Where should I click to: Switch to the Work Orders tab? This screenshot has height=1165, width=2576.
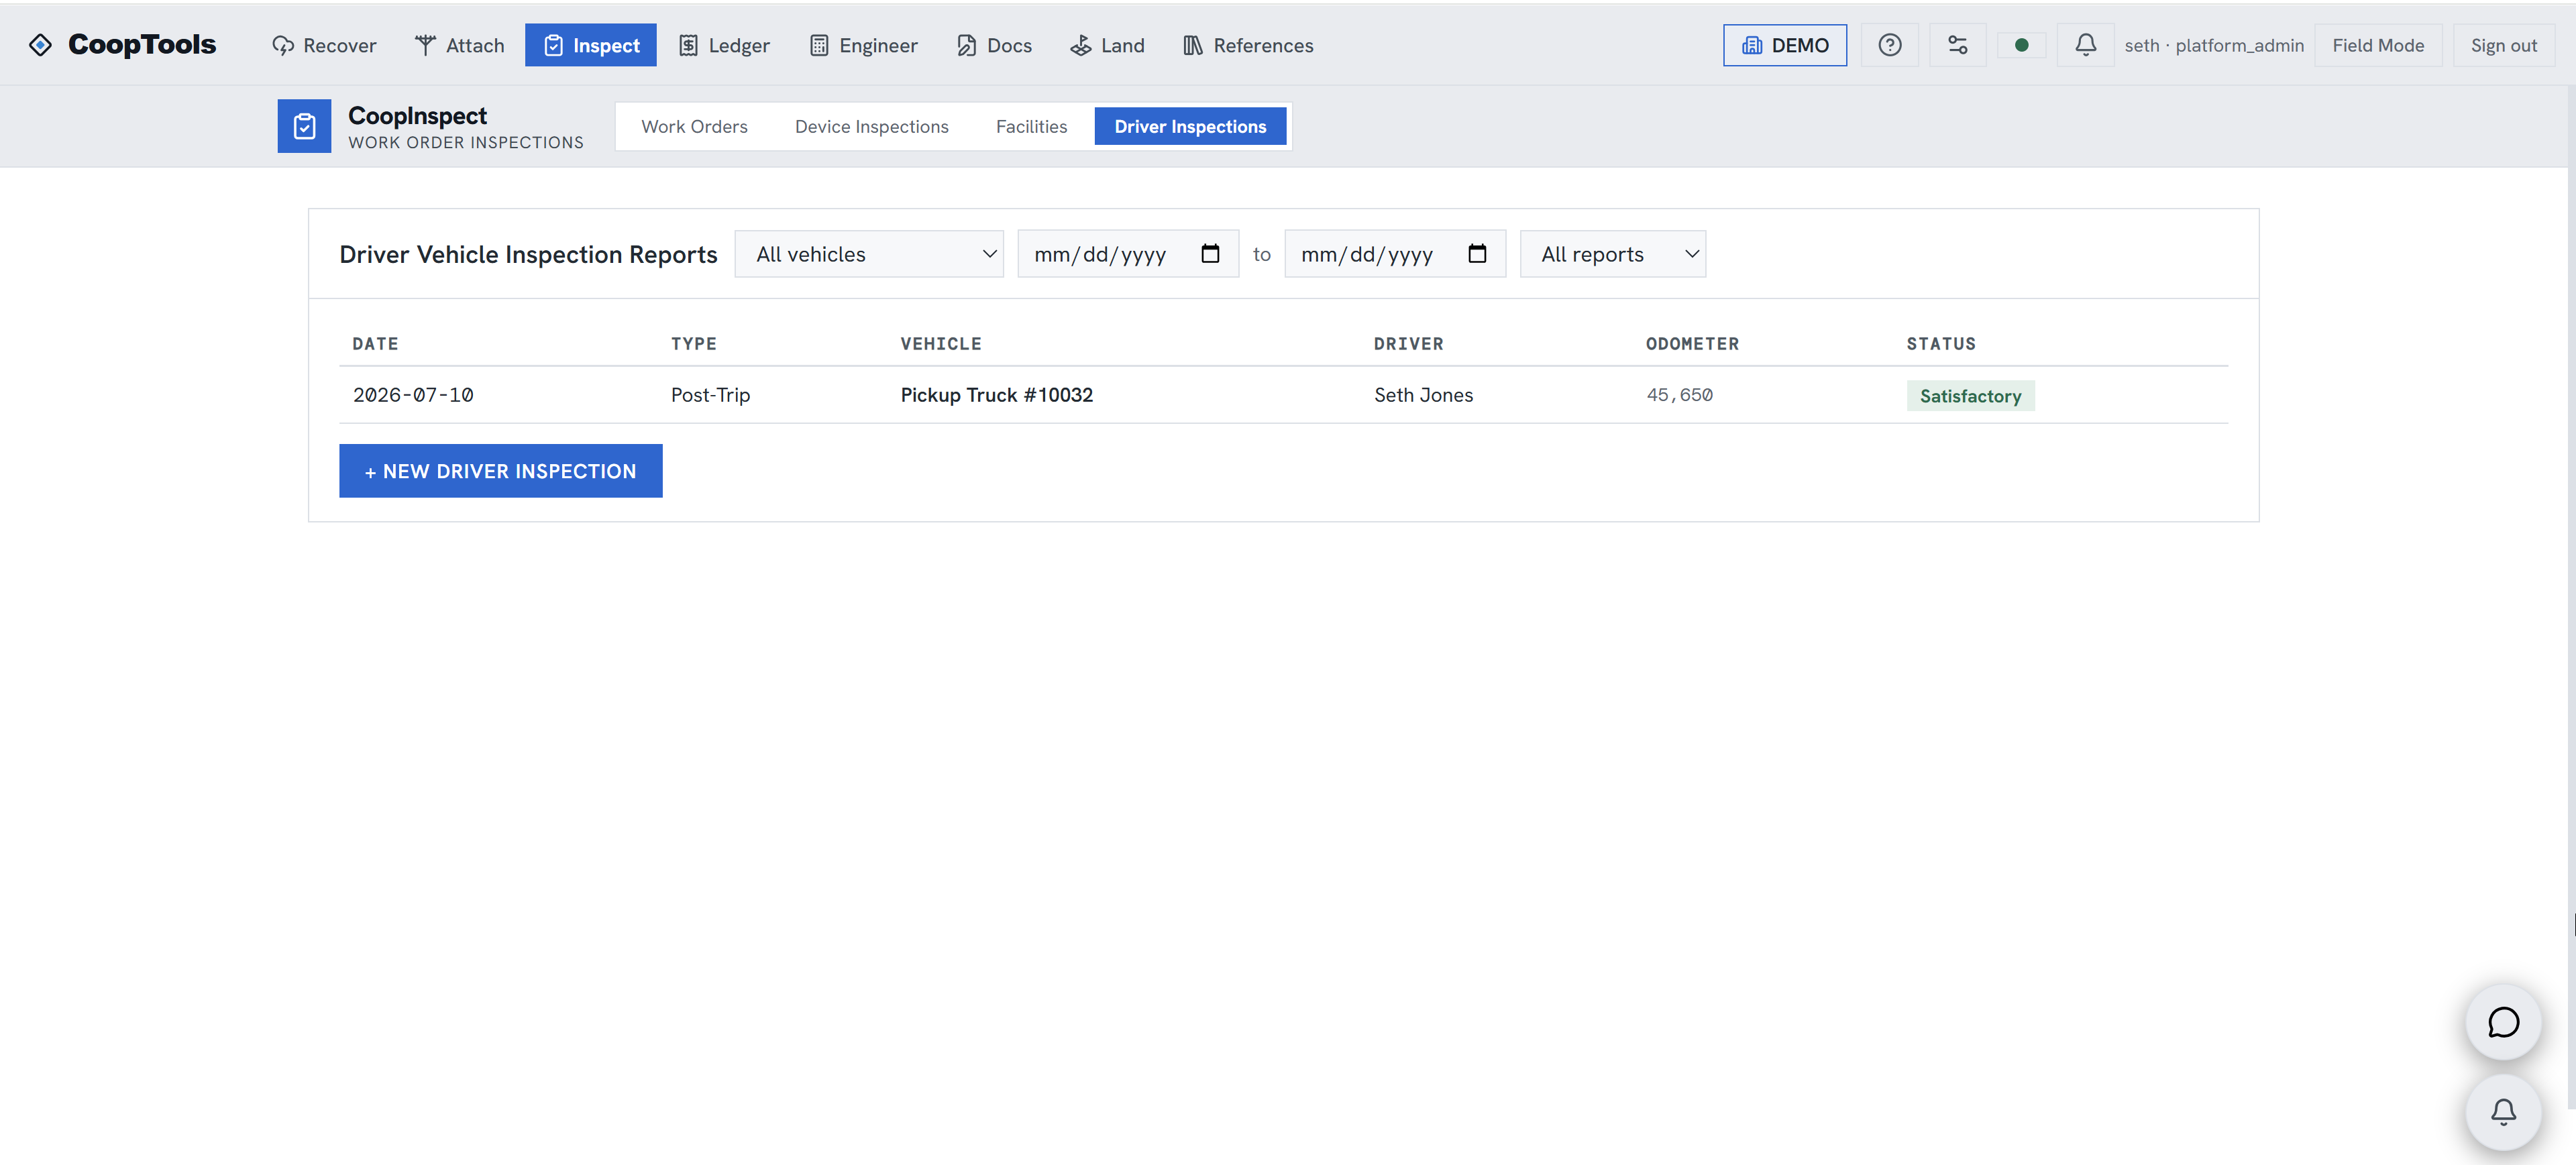pyautogui.click(x=694, y=126)
